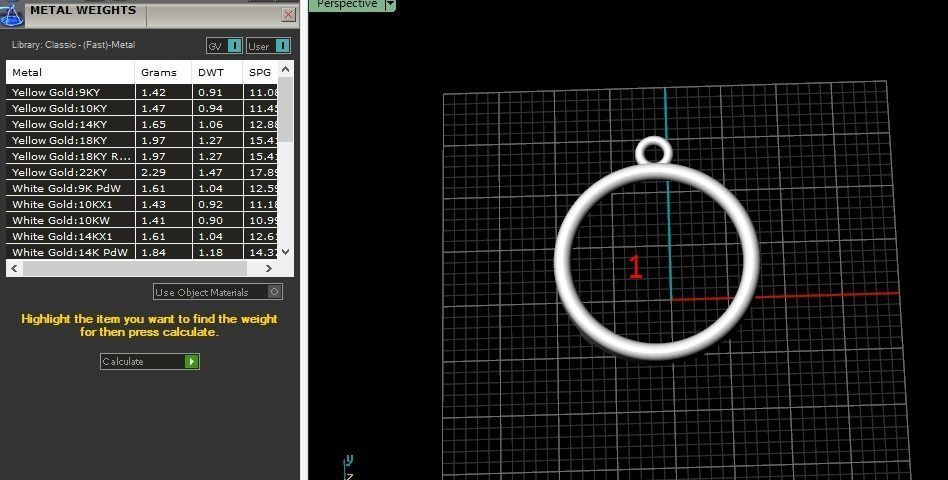948x480 pixels.
Task: Select the White Gold:14K PdW row
Action: click(x=142, y=252)
